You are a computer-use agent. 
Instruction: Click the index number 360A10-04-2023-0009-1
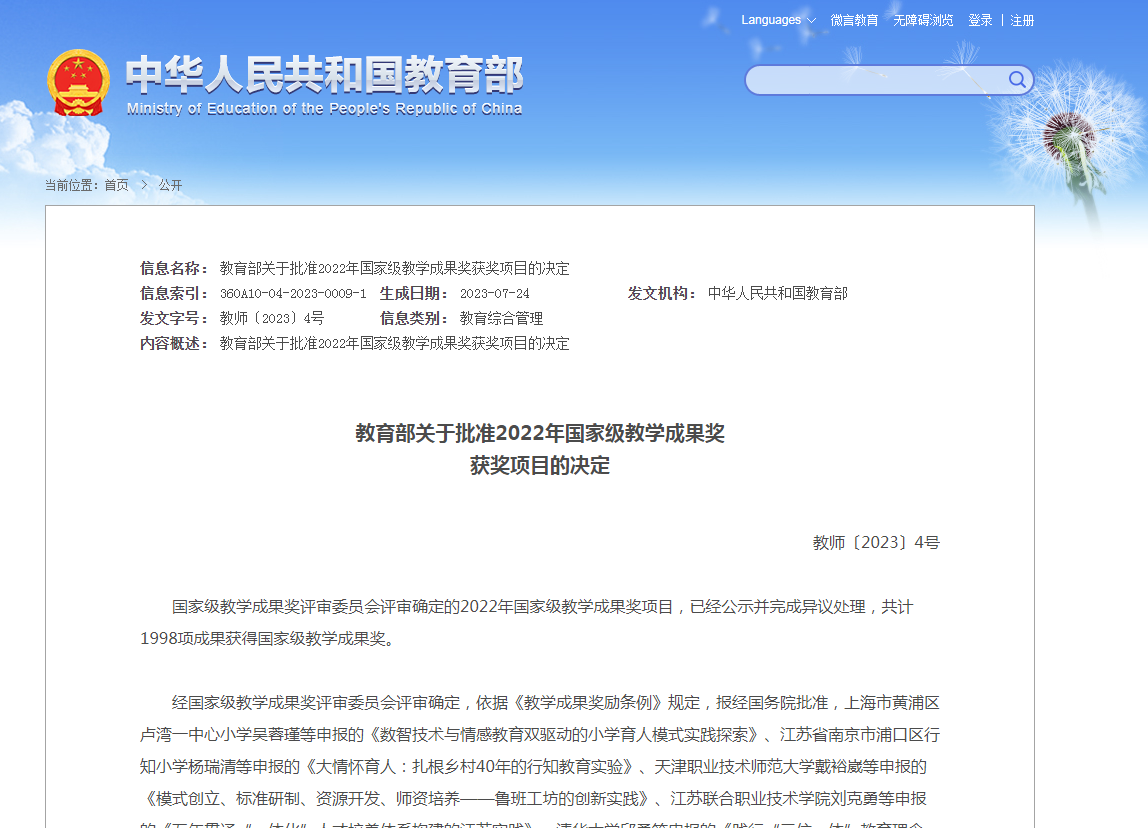tap(293, 294)
